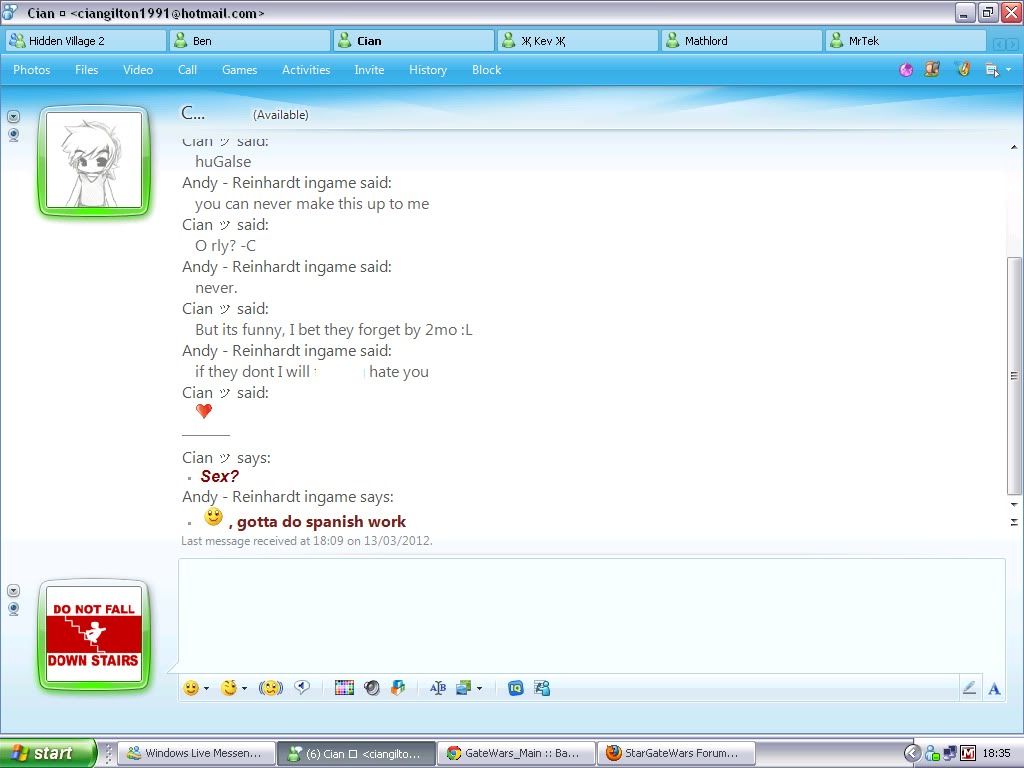Click the paint brush color scheme icon

point(962,70)
